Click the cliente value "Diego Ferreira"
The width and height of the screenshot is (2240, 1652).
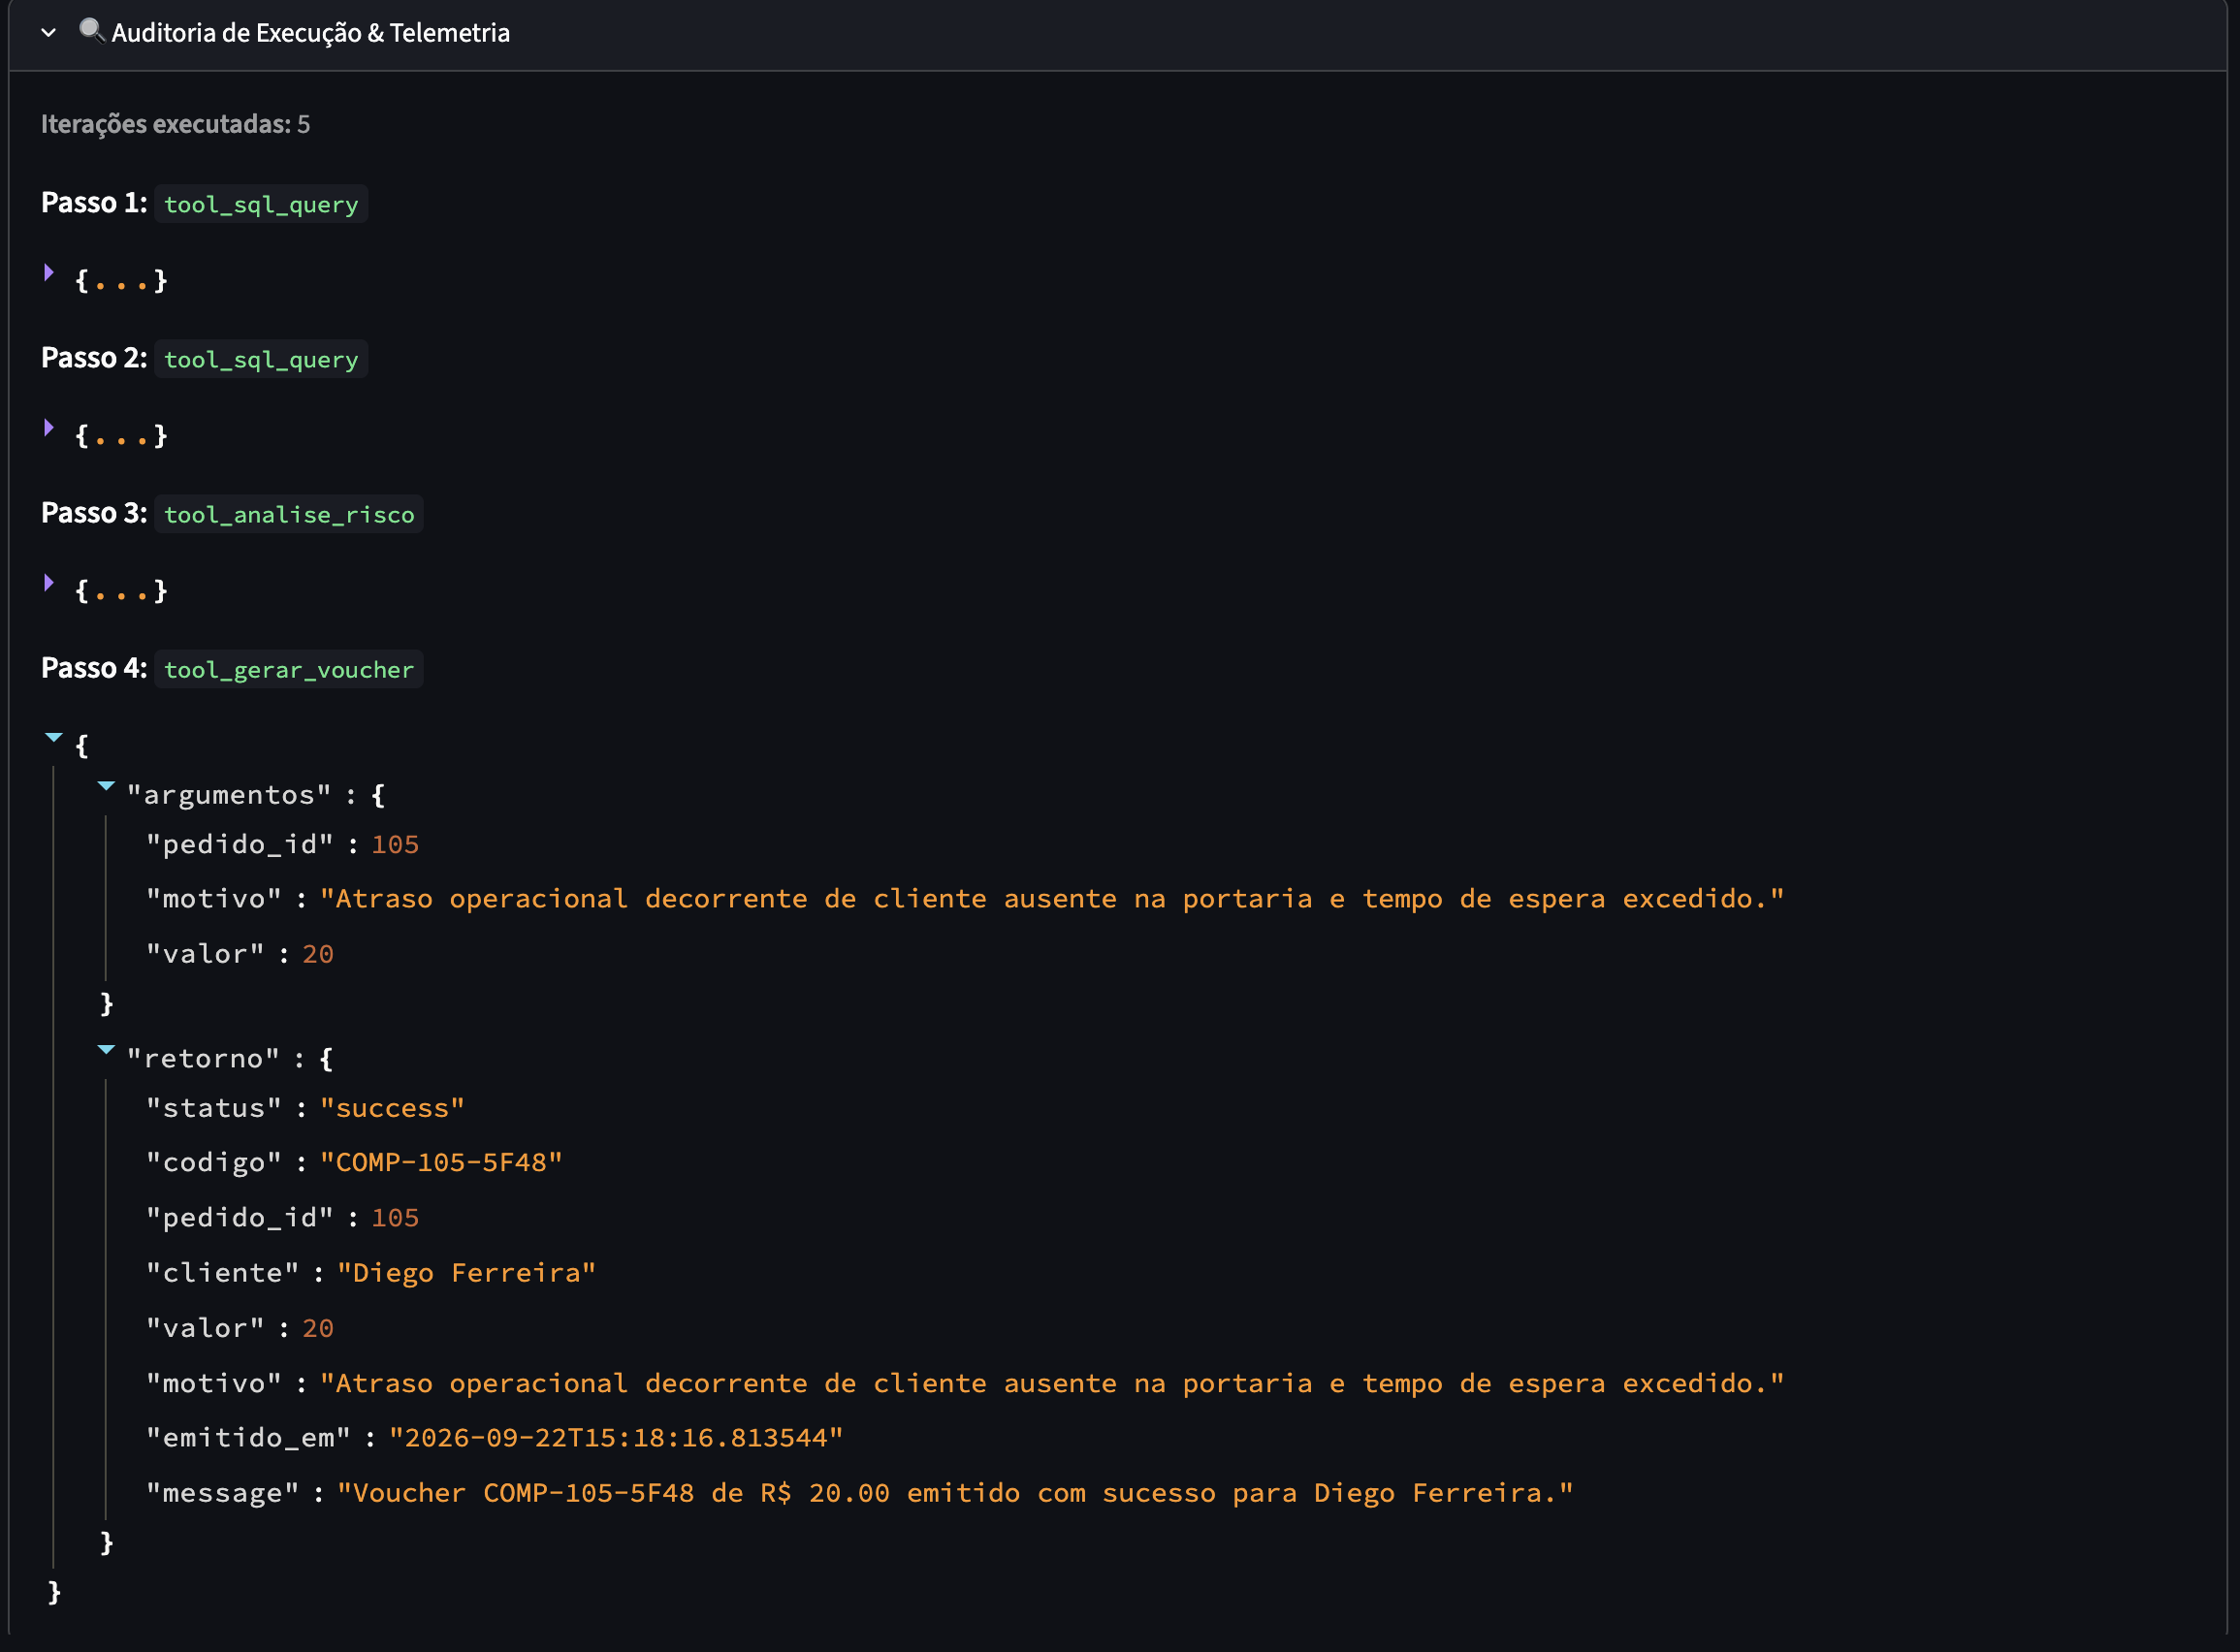(x=466, y=1273)
